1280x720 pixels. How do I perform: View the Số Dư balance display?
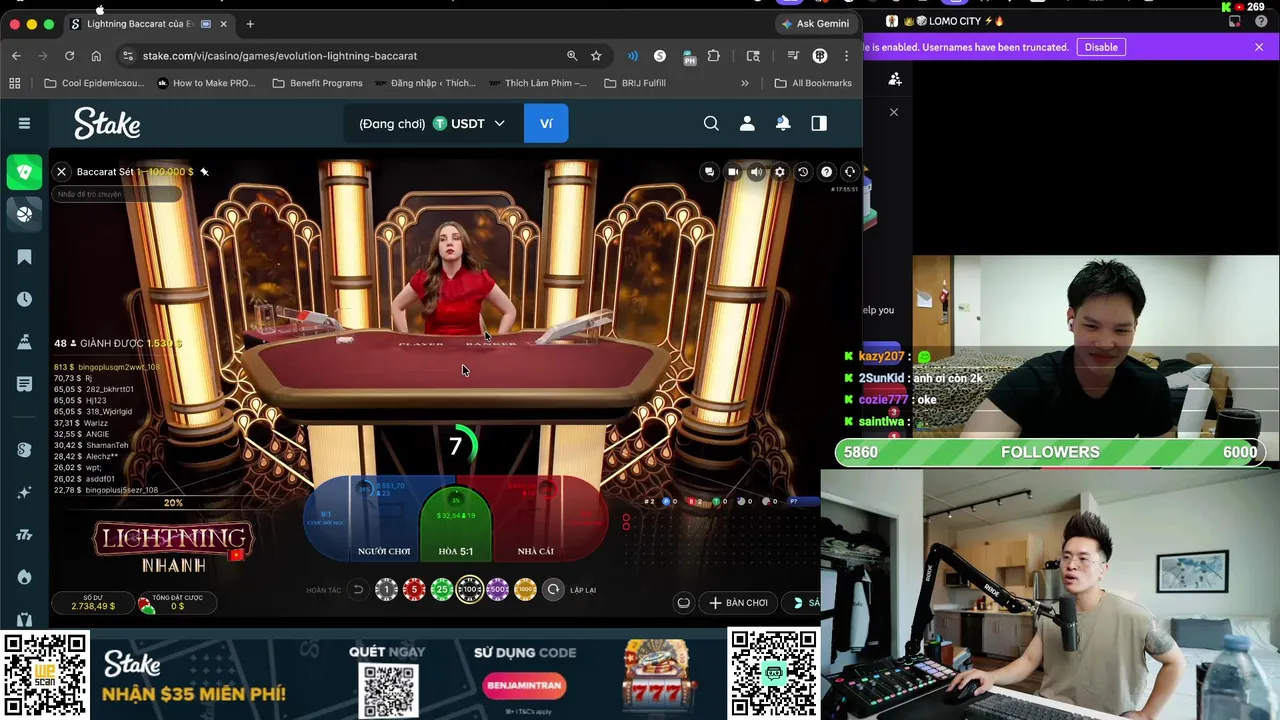92,602
